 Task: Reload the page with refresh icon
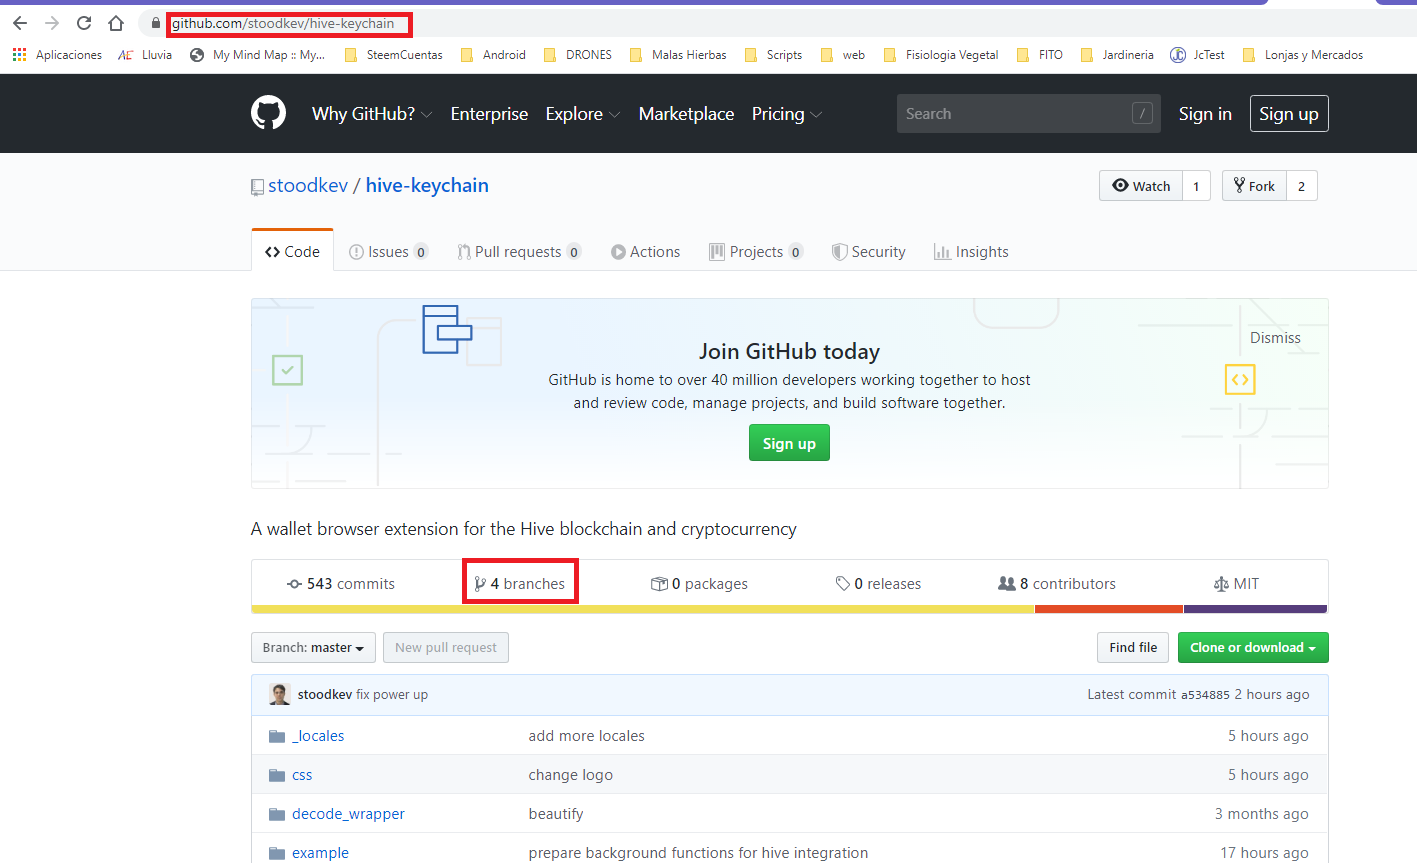pos(84,23)
